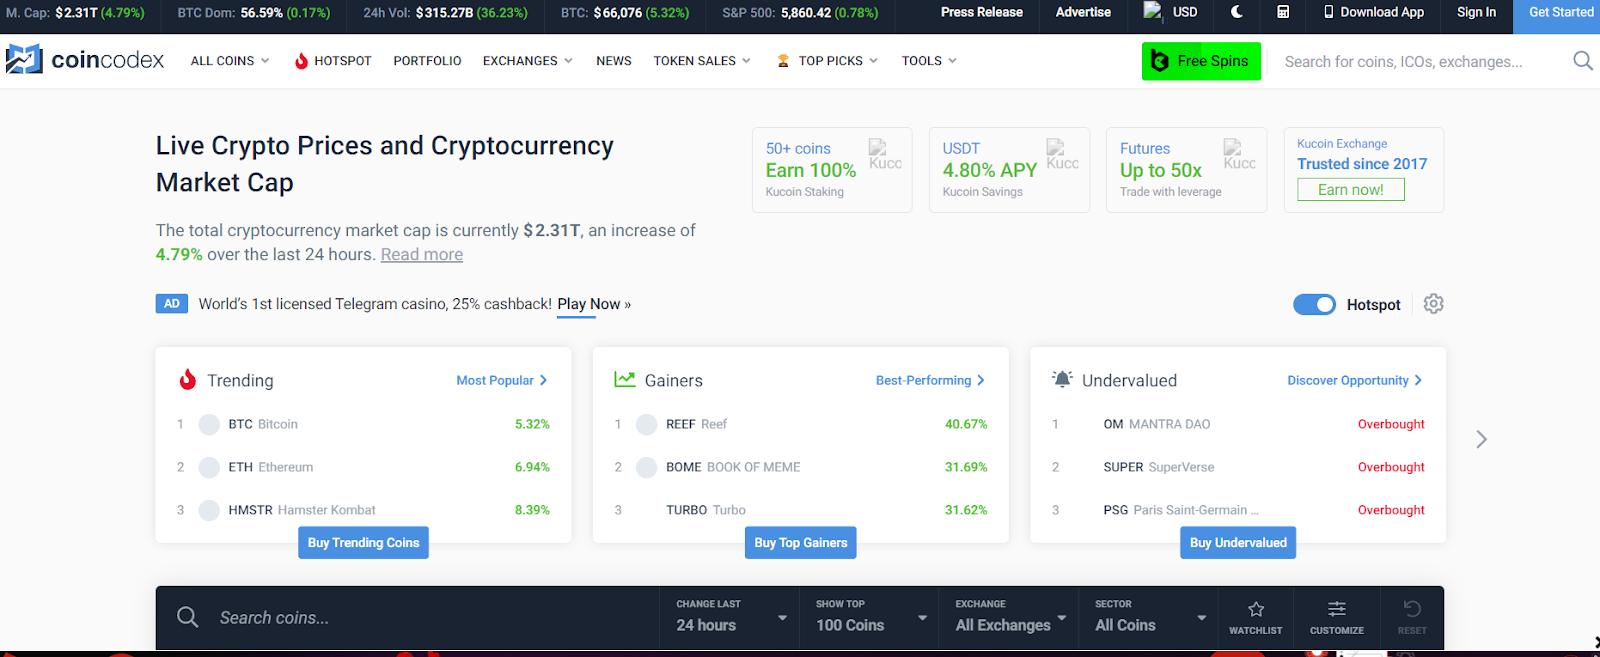1600x657 pixels.
Task: Expand the Token Sales dropdown
Action: (702, 61)
